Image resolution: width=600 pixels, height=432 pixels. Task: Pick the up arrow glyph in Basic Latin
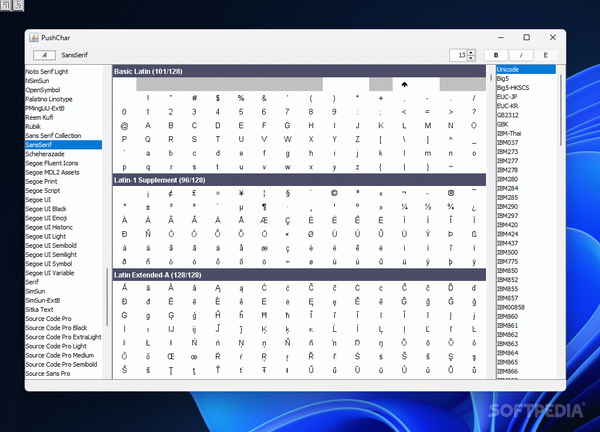[x=404, y=85]
